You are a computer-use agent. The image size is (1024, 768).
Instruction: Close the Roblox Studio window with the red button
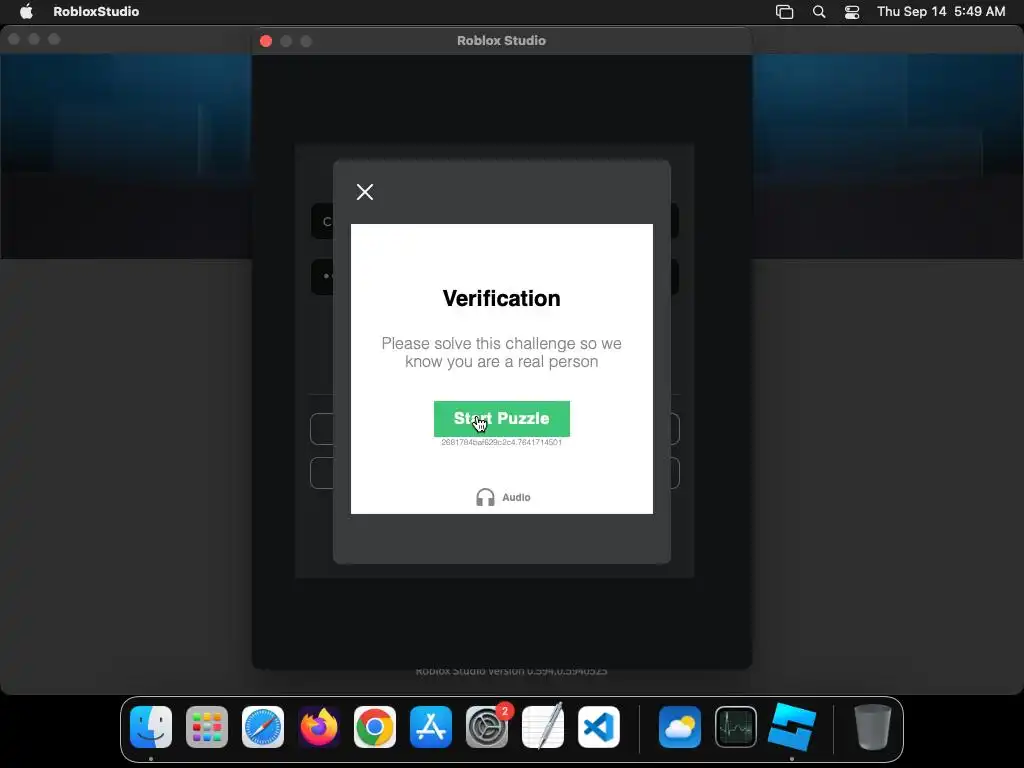[x=266, y=41]
